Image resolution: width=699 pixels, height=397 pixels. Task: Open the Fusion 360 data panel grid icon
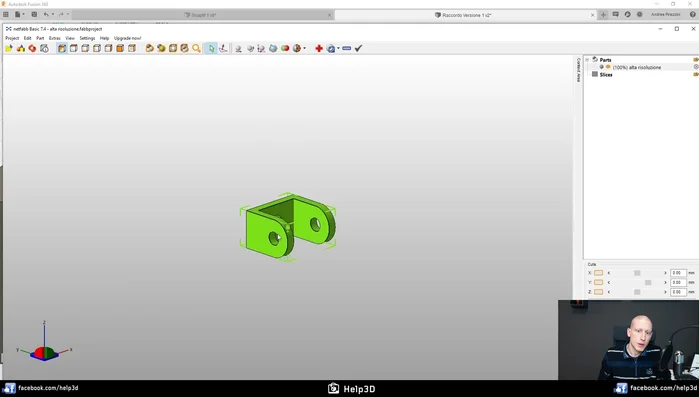(6, 14)
